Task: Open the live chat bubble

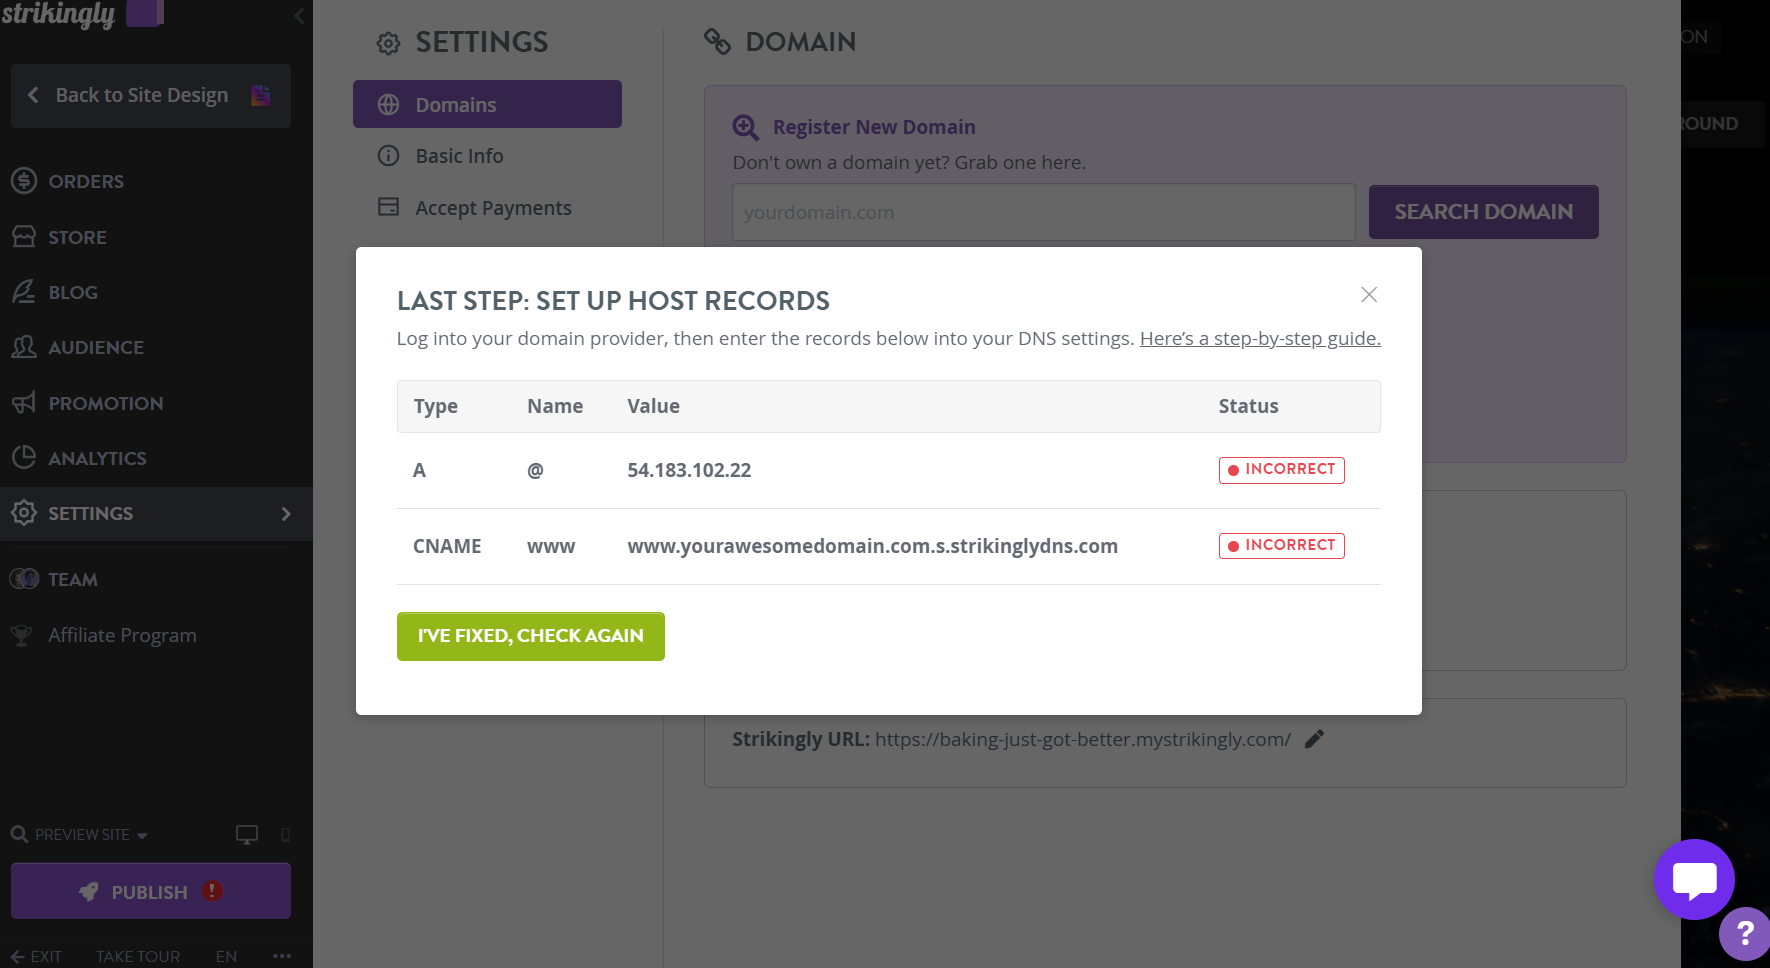Action: 1694,879
